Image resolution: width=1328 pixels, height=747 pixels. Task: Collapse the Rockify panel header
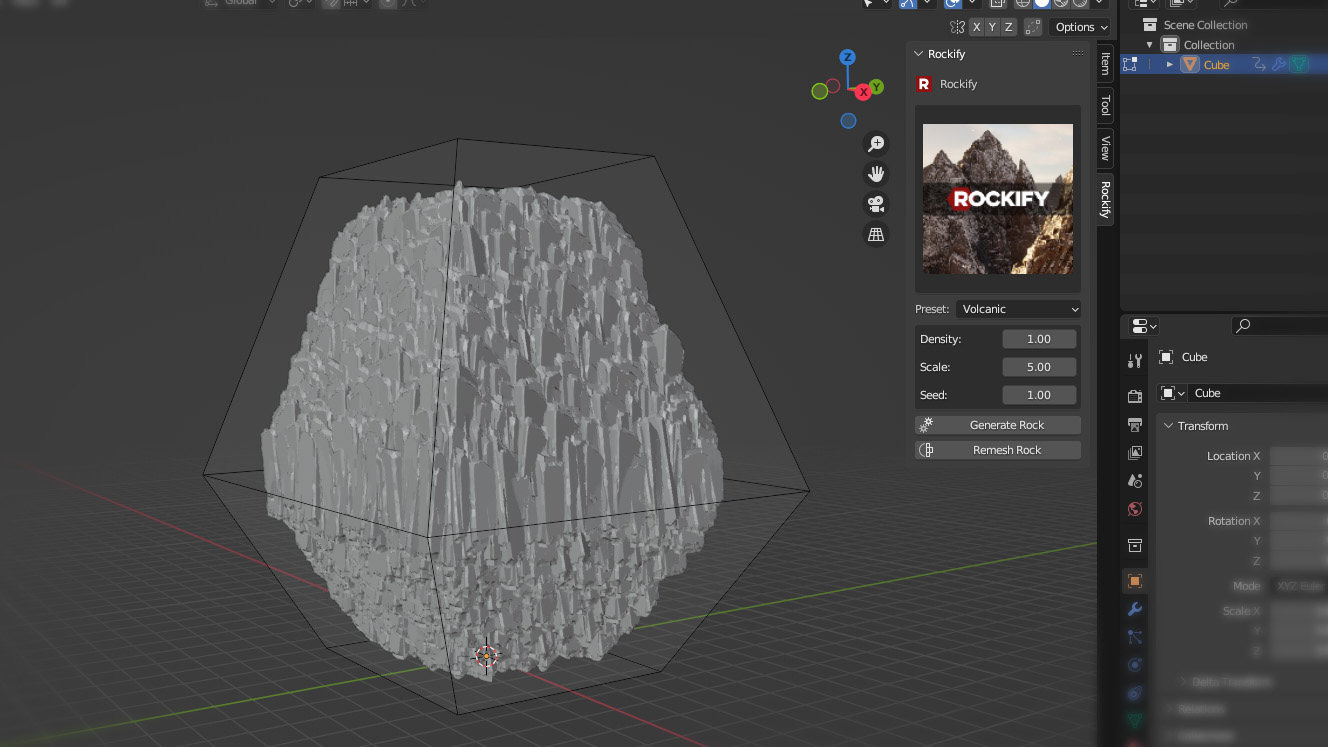919,54
